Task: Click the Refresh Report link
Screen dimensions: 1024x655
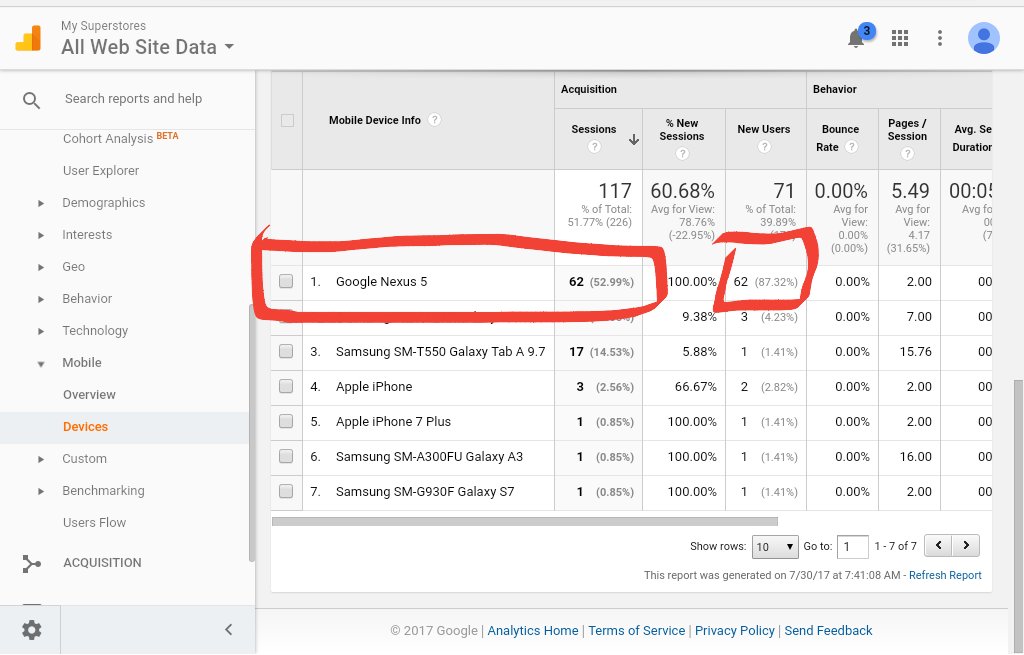Action: click(x=945, y=575)
